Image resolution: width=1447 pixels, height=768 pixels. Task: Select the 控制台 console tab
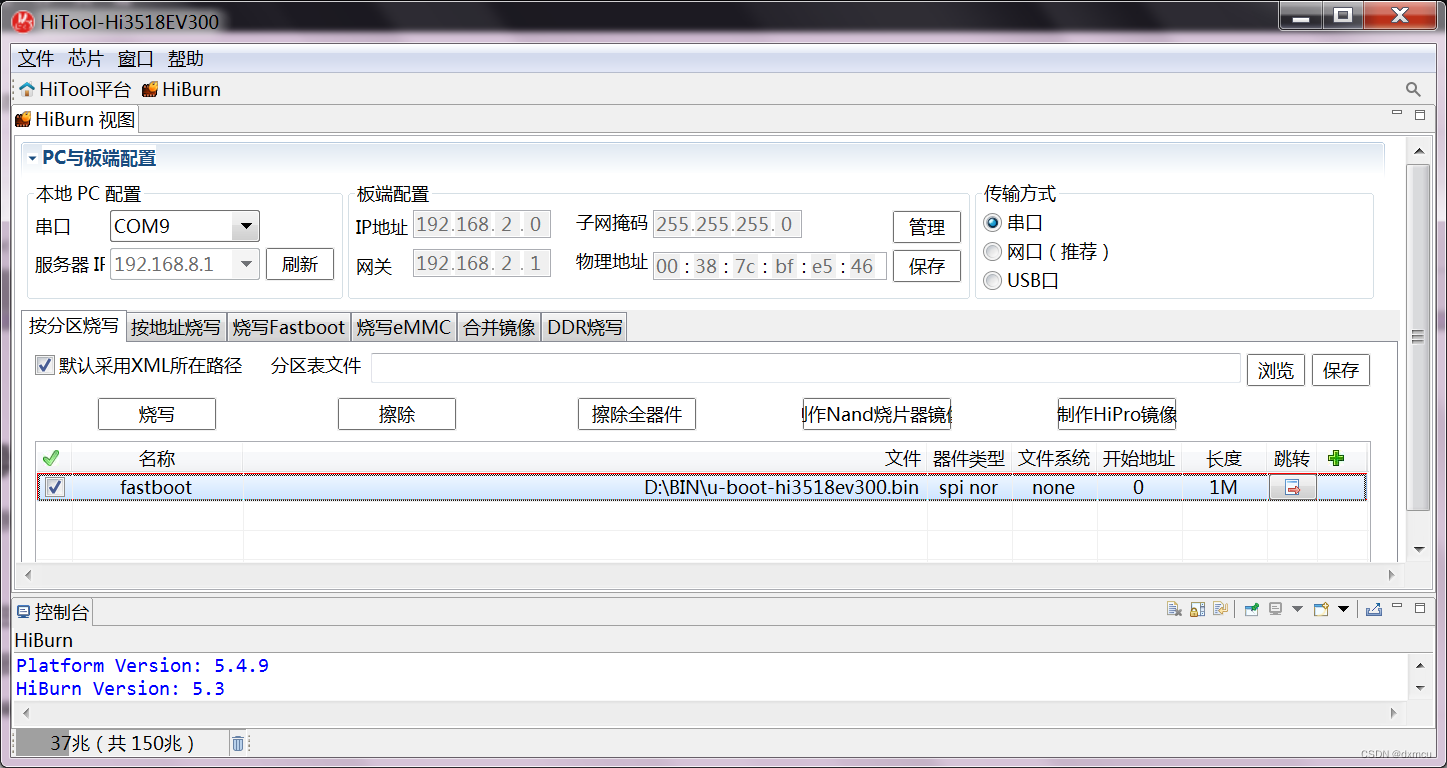53,612
